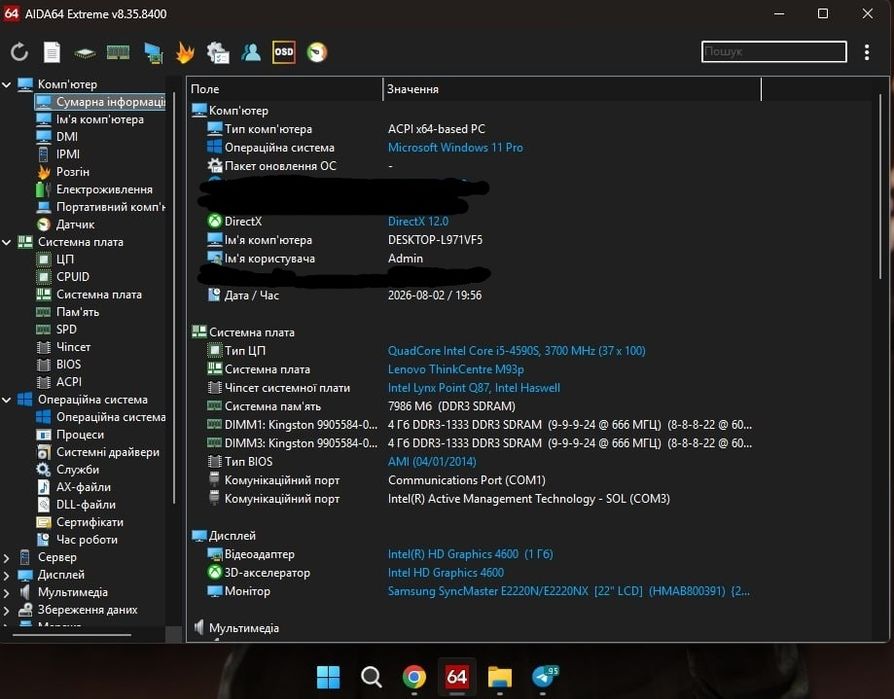894x699 pixels.
Task: Open the Сертифікати tree item
Action: click(x=80, y=522)
